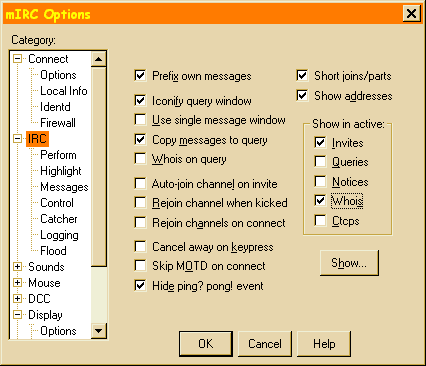Select Sounds in category tree
Image resolution: width=426 pixels, height=366 pixels.
pyautogui.click(x=46, y=267)
